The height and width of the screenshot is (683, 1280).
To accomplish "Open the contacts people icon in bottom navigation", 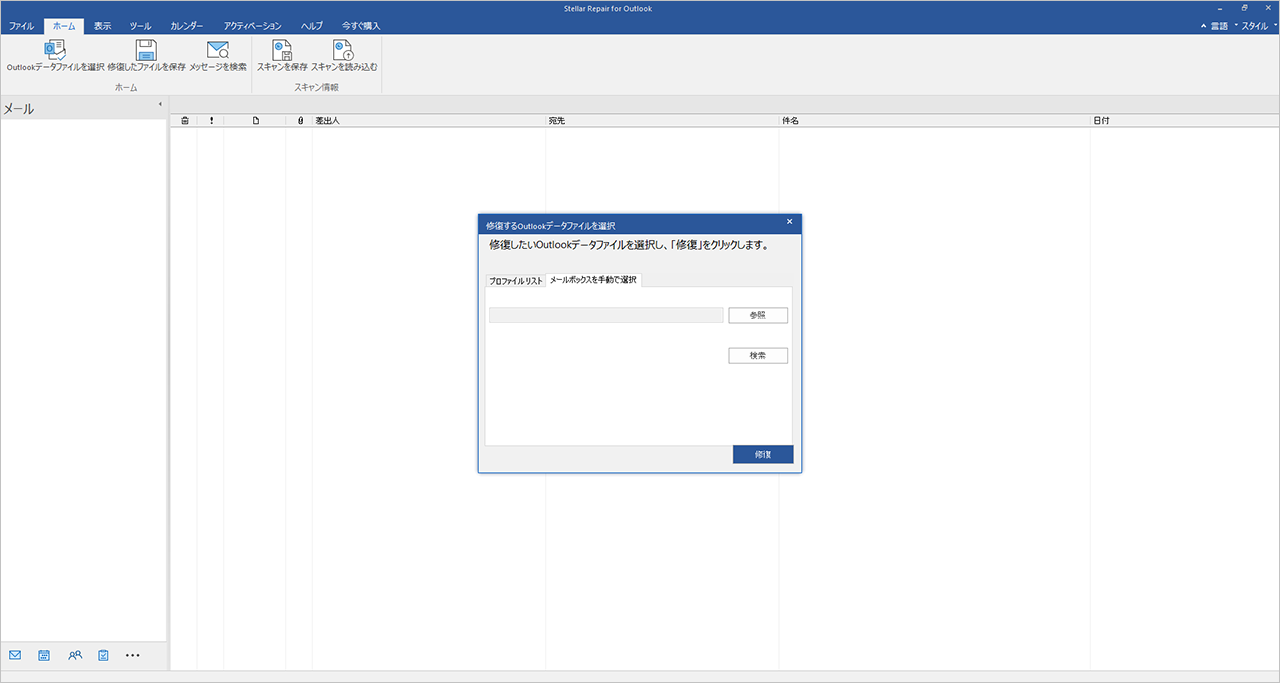I will pyautogui.click(x=75, y=655).
